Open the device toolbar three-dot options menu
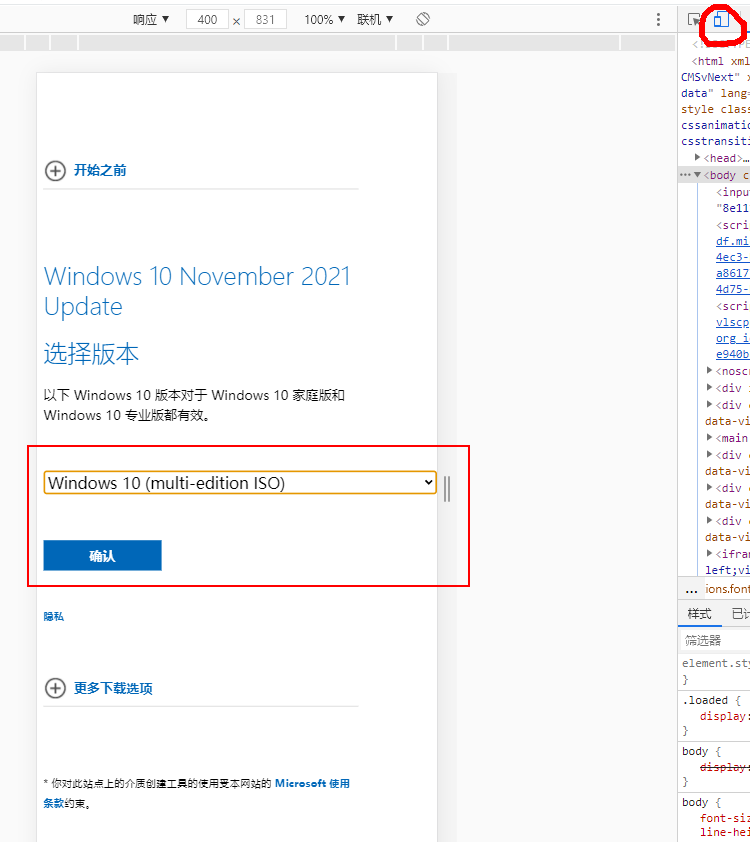This screenshot has height=842, width=750. click(658, 20)
